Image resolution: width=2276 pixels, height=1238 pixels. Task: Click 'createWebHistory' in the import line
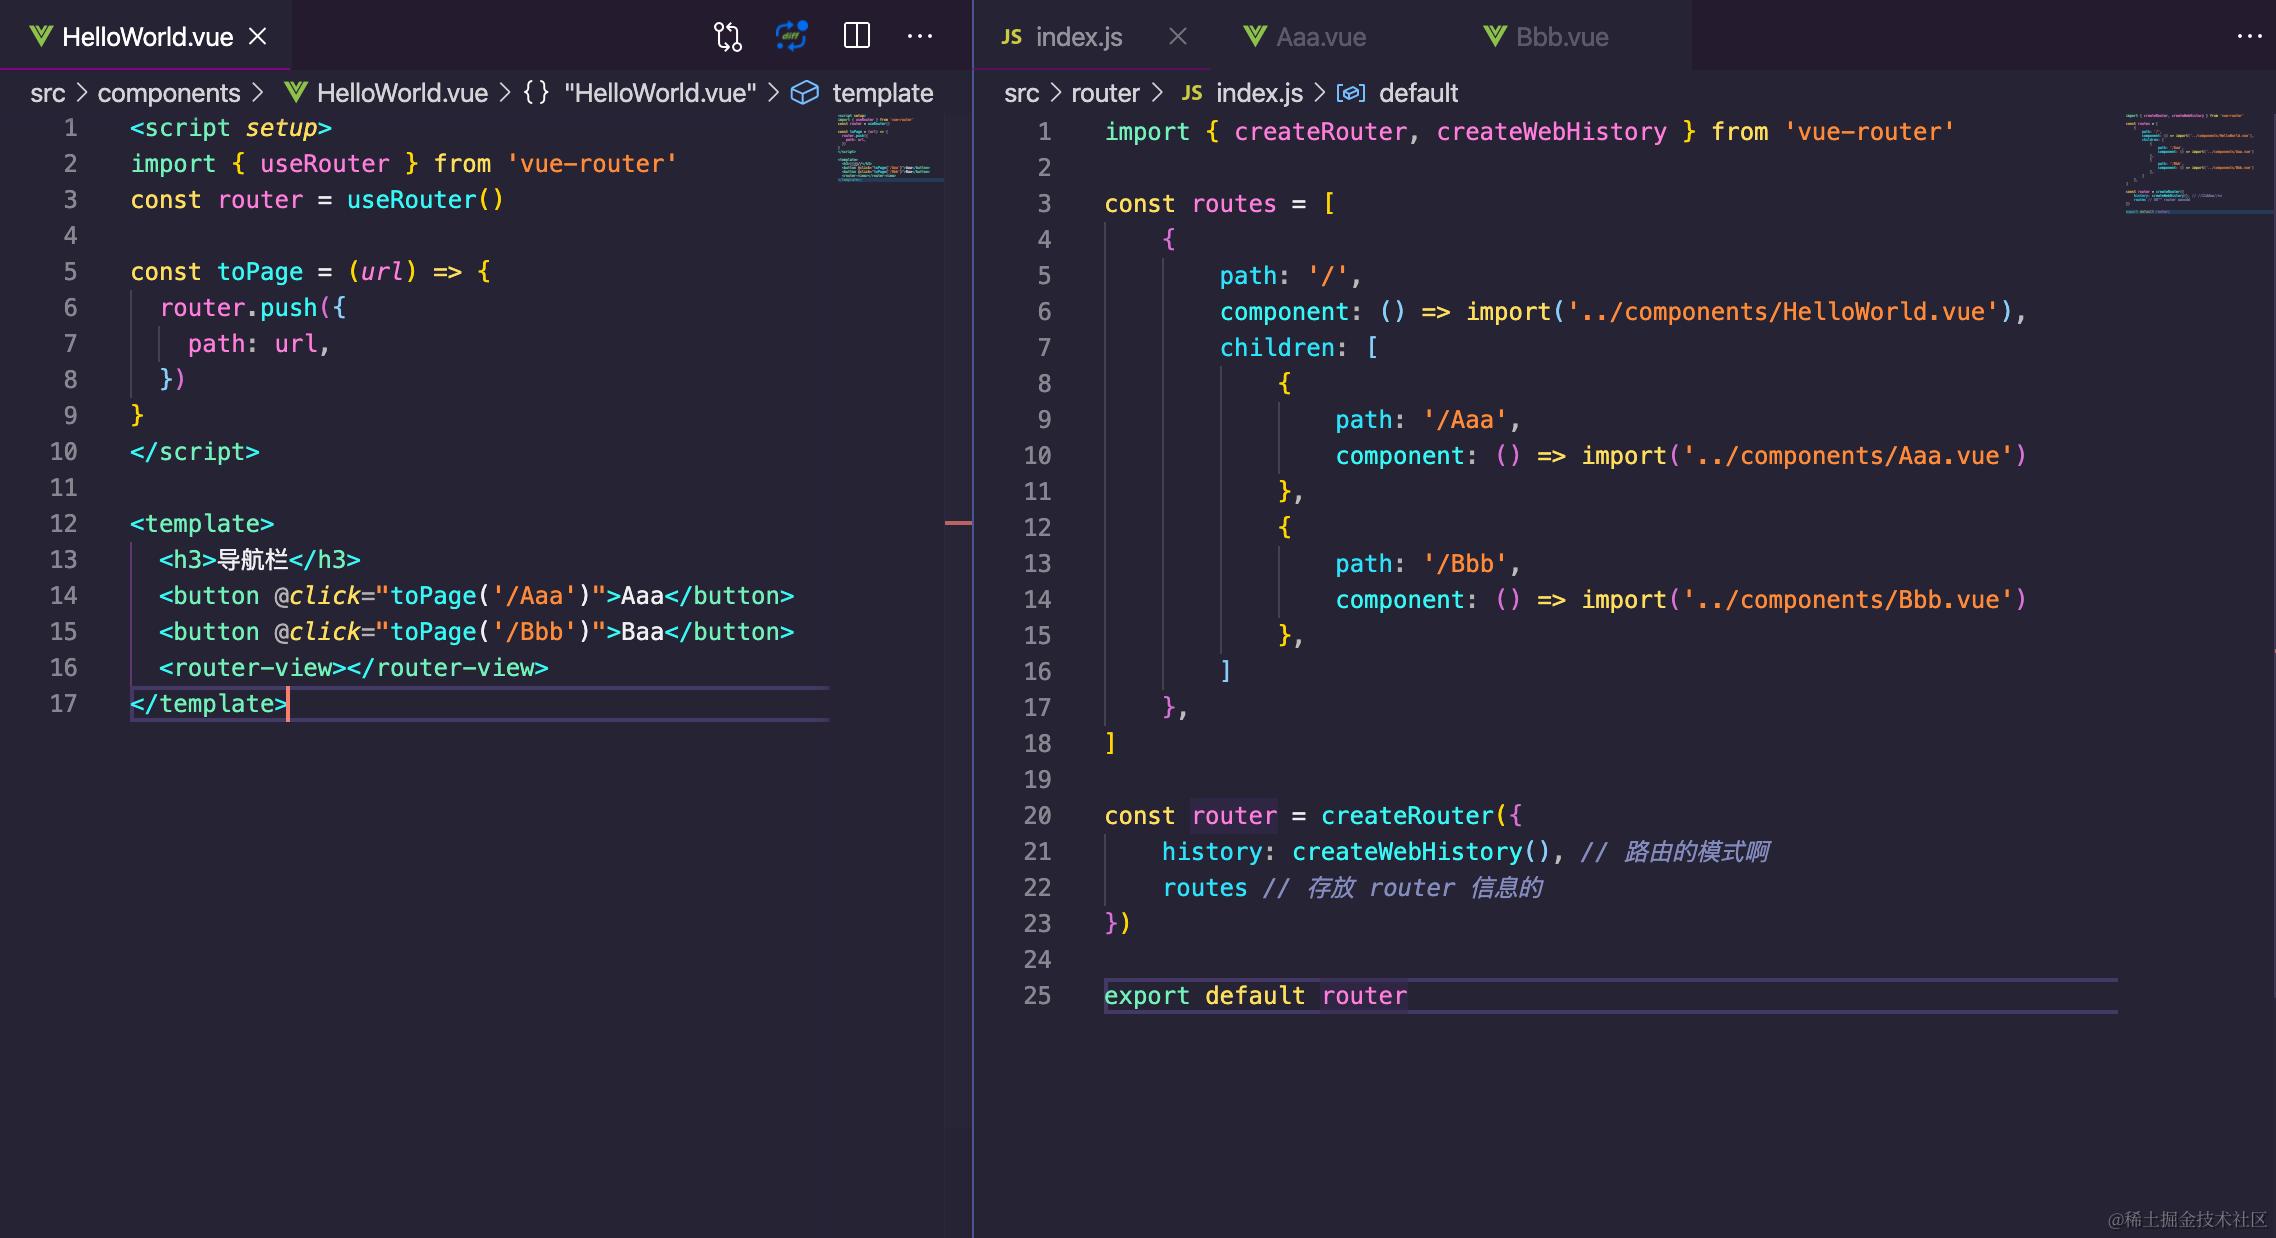(x=1551, y=131)
